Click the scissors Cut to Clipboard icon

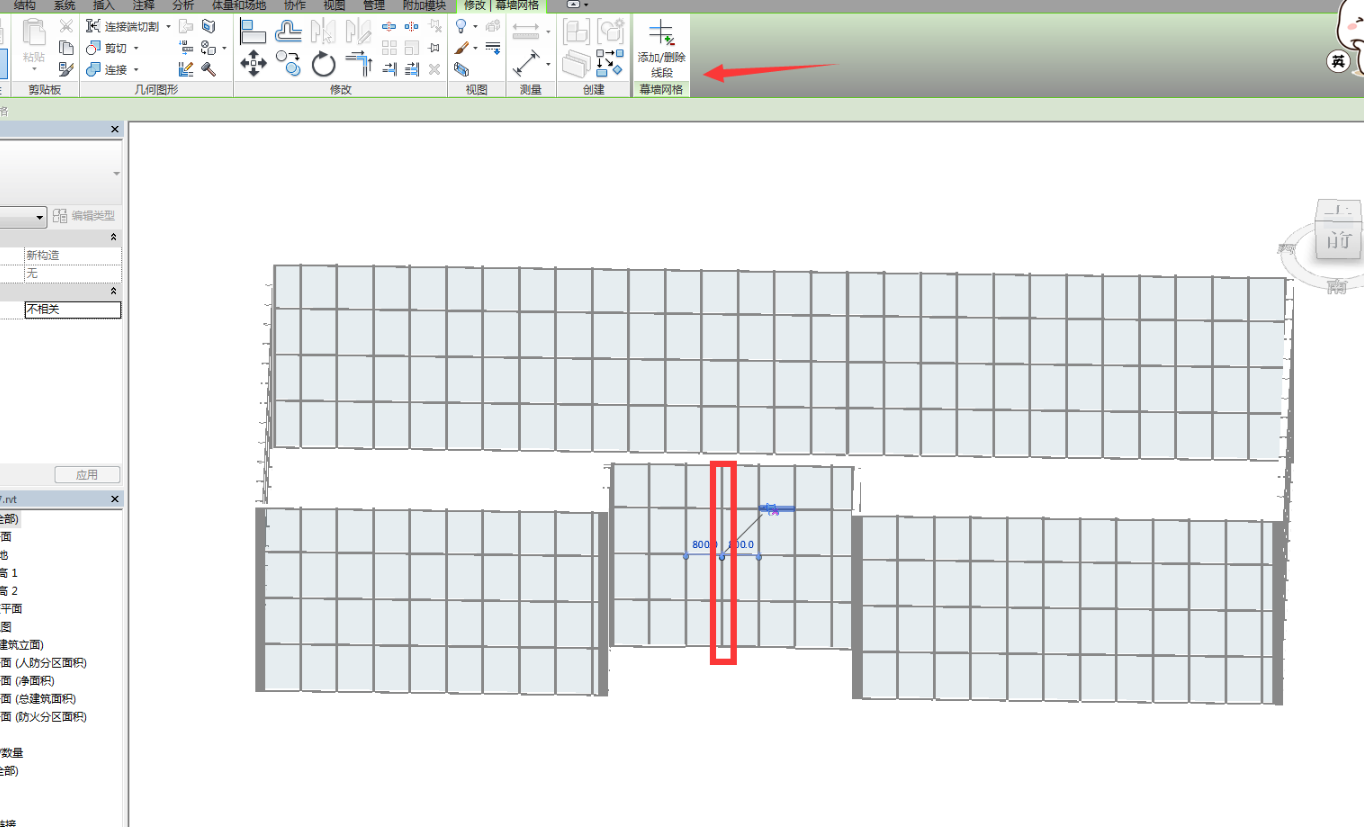point(66,26)
